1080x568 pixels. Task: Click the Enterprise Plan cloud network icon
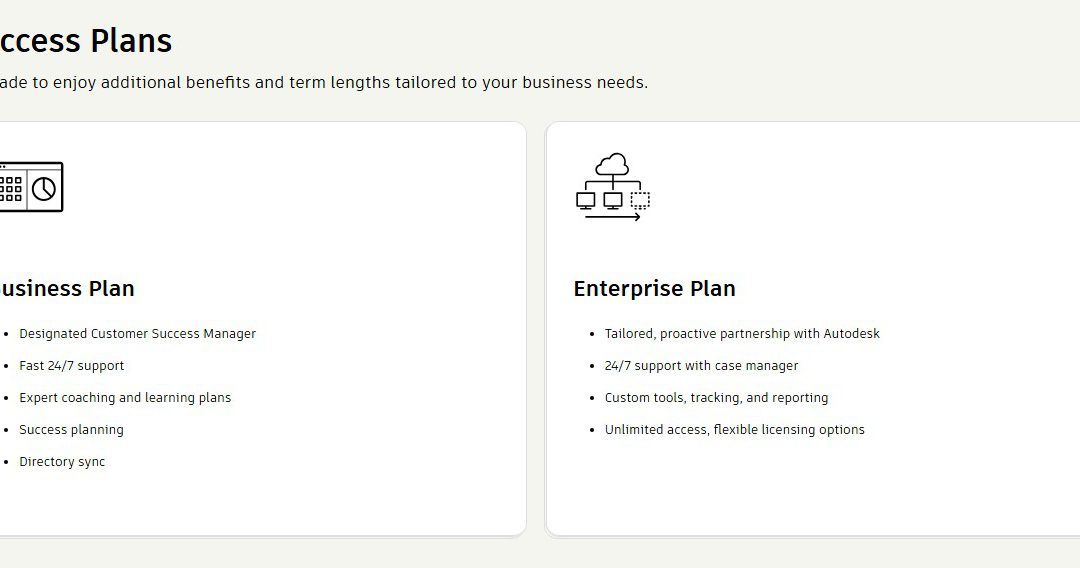(x=613, y=187)
